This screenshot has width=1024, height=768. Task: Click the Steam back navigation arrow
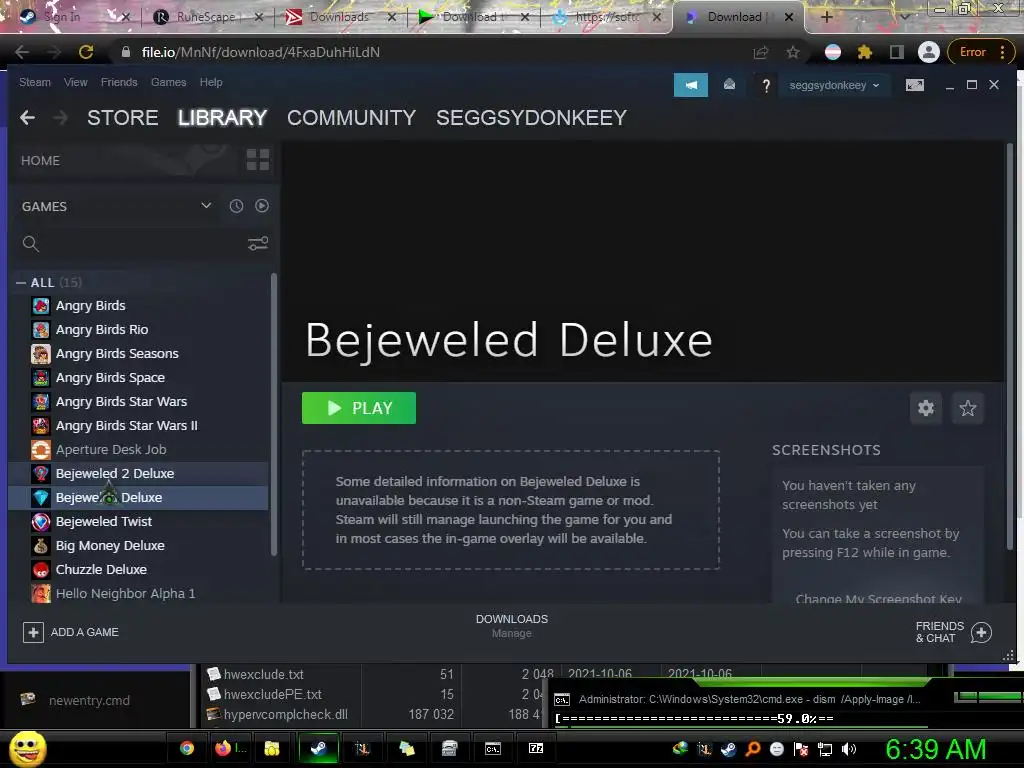(x=27, y=118)
